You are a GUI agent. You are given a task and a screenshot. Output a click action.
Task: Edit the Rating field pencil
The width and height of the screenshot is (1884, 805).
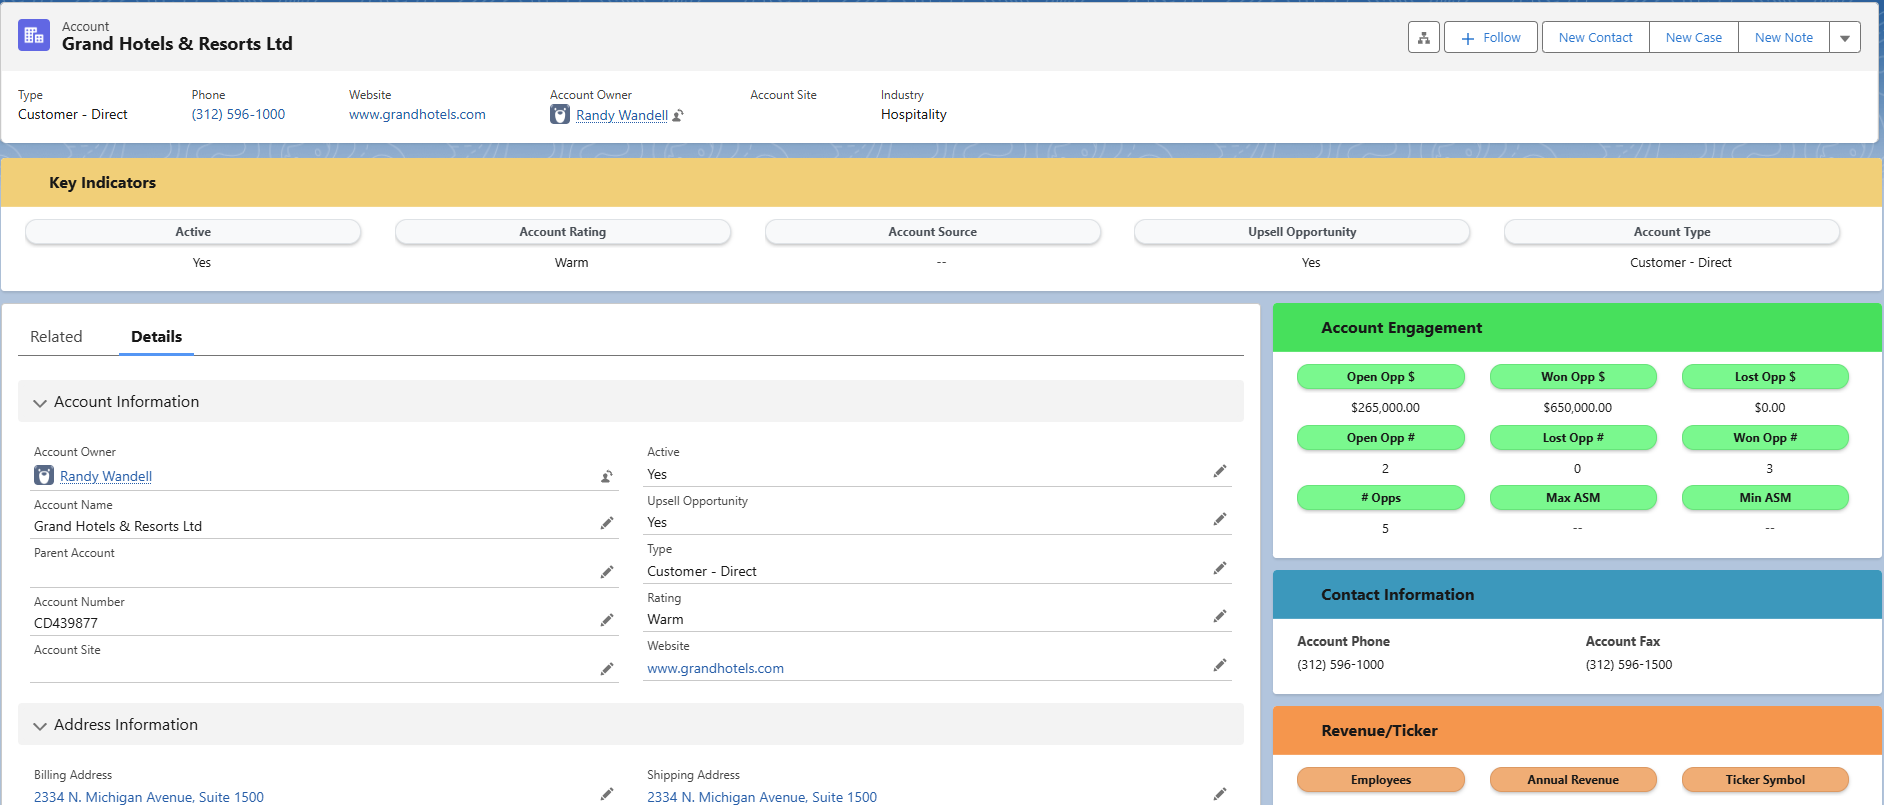point(1219,616)
